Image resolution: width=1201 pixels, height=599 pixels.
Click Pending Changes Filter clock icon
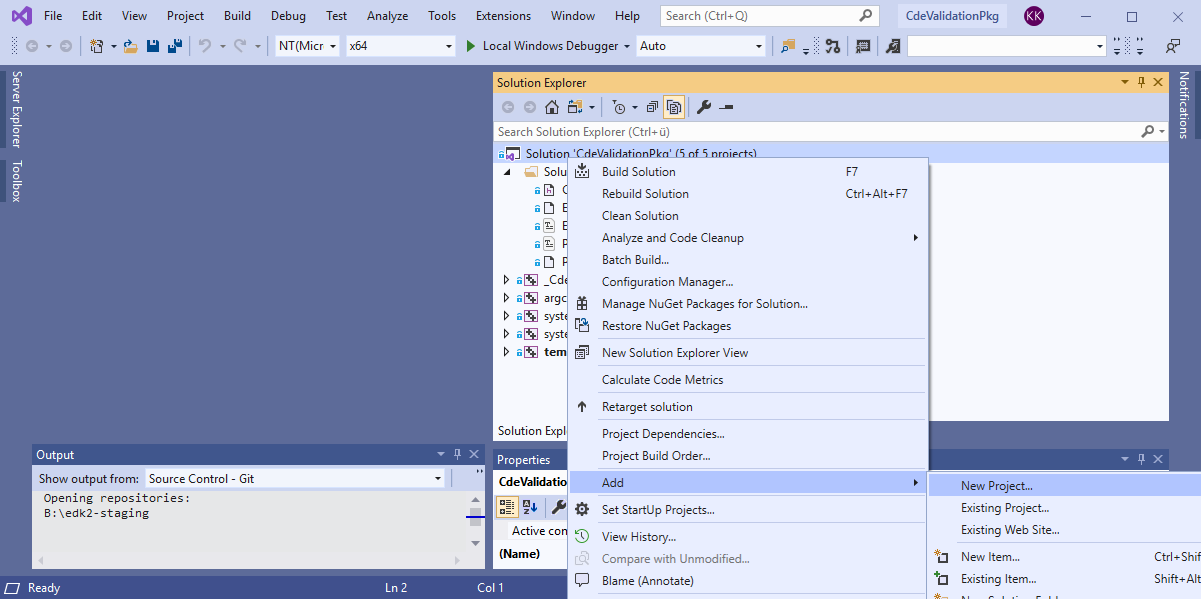click(x=619, y=107)
